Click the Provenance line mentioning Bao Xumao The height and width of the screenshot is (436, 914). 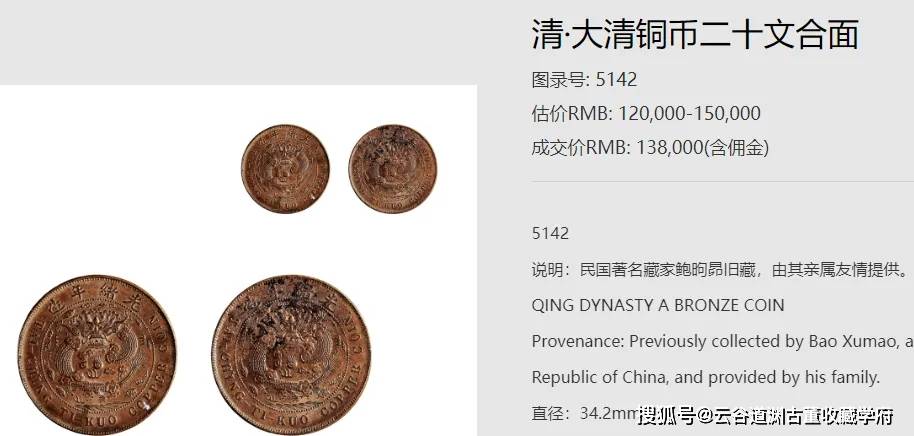(722, 342)
